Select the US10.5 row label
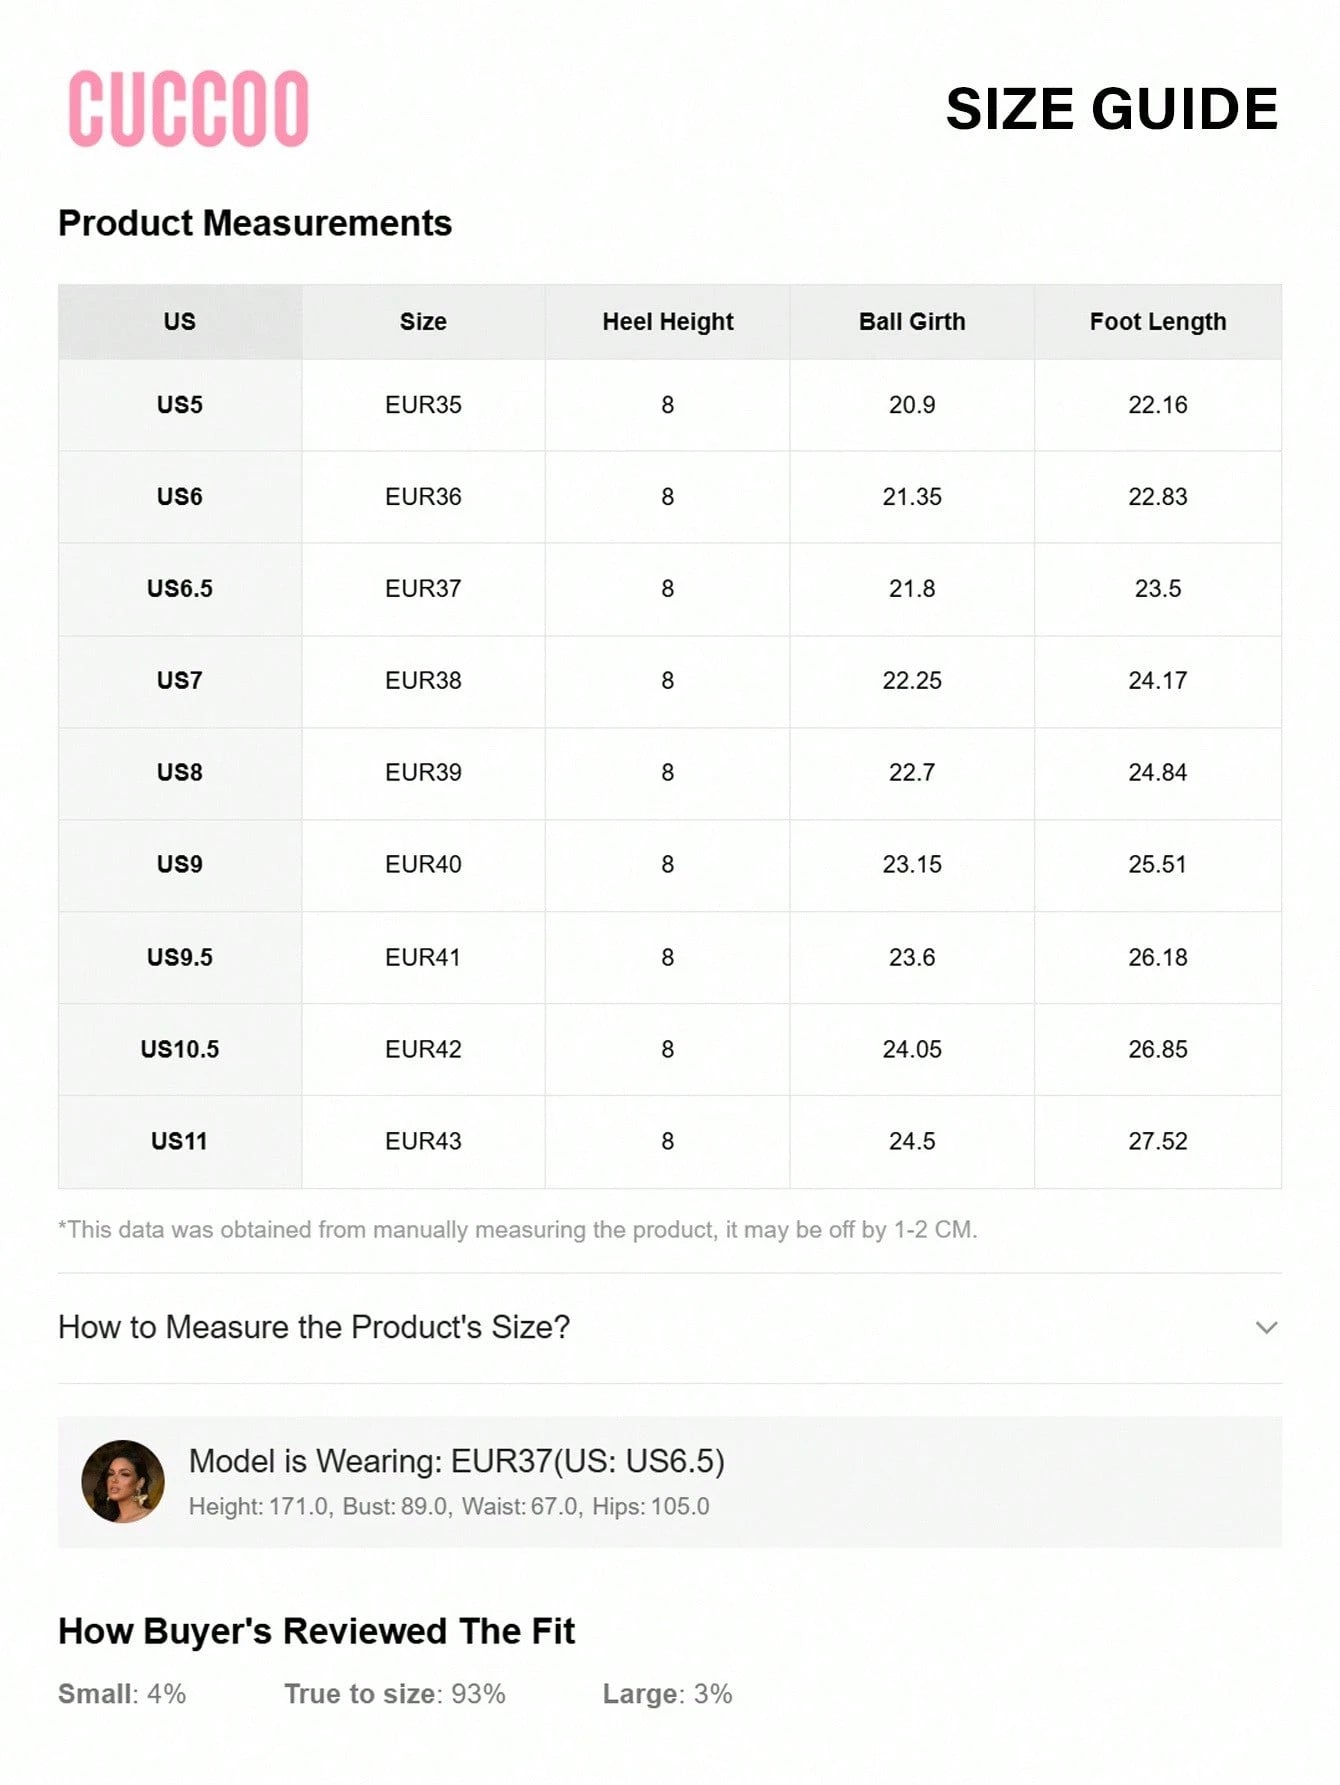 tap(180, 1049)
